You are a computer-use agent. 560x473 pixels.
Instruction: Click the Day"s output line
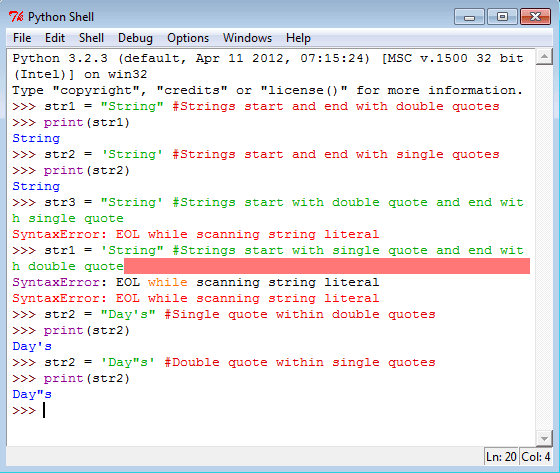pyautogui.click(x=32, y=394)
